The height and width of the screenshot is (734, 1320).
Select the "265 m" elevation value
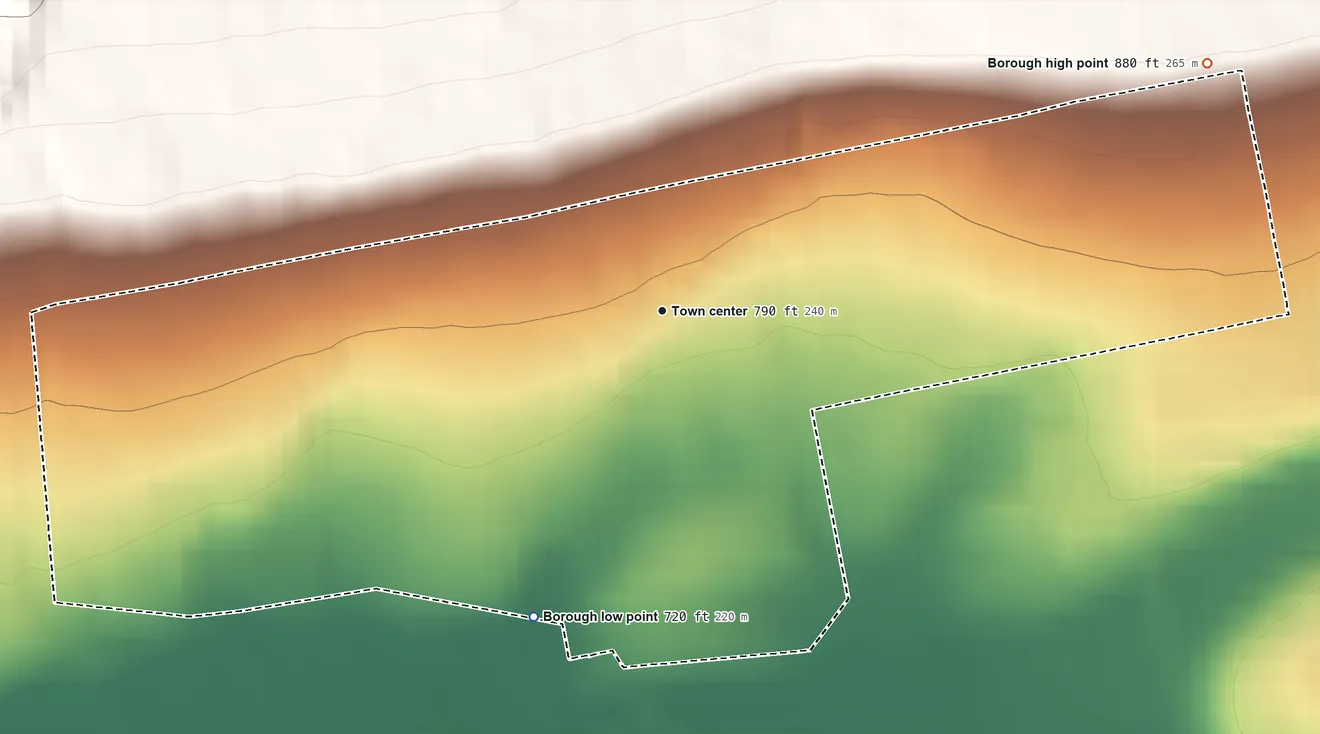pos(1182,63)
